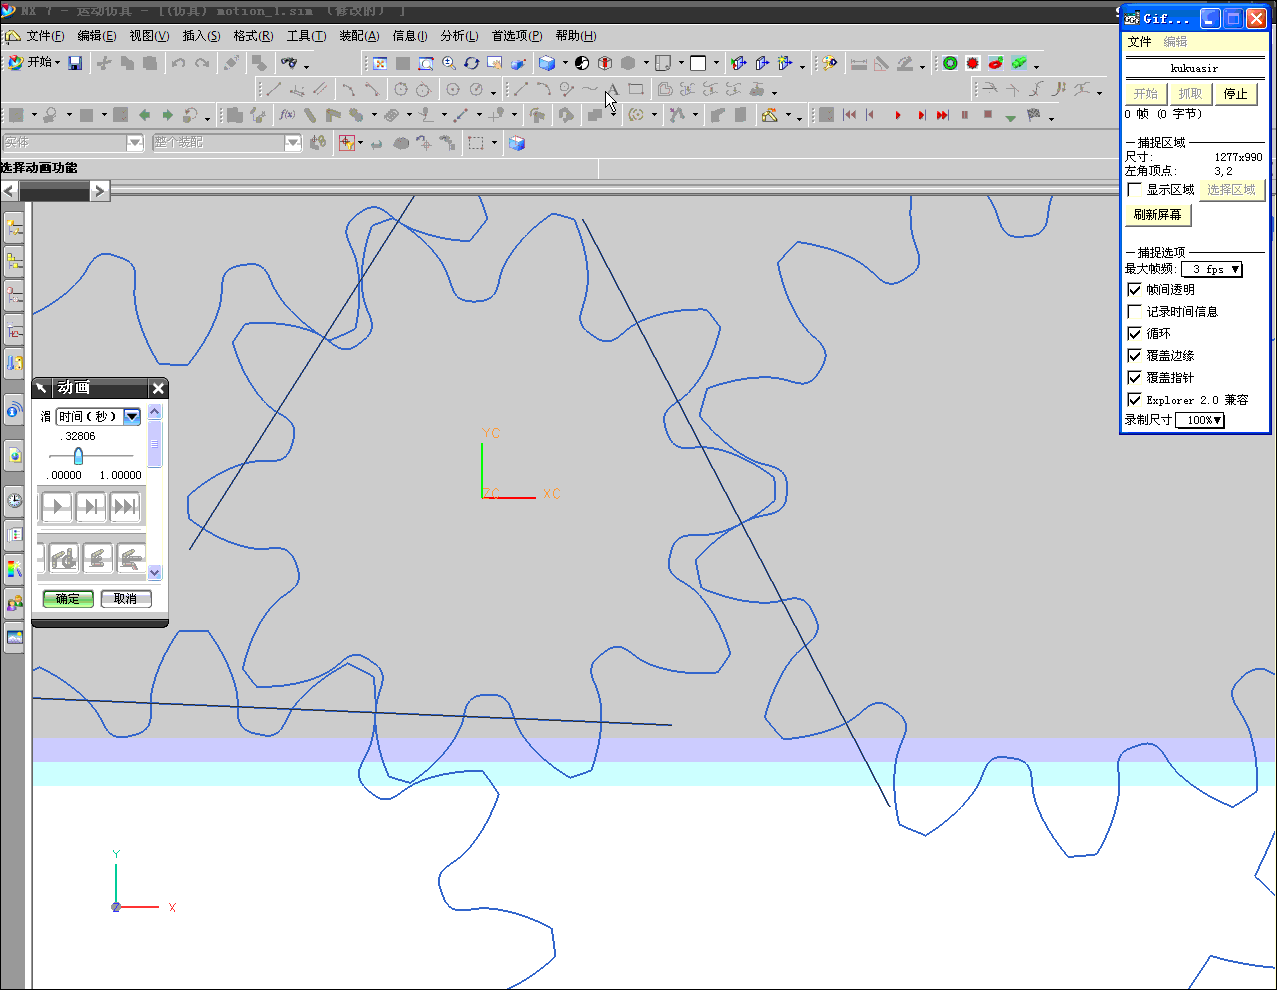The width and height of the screenshot is (1277, 990).
Task: Click the animation dialog scroll up arrow
Action: 154,411
